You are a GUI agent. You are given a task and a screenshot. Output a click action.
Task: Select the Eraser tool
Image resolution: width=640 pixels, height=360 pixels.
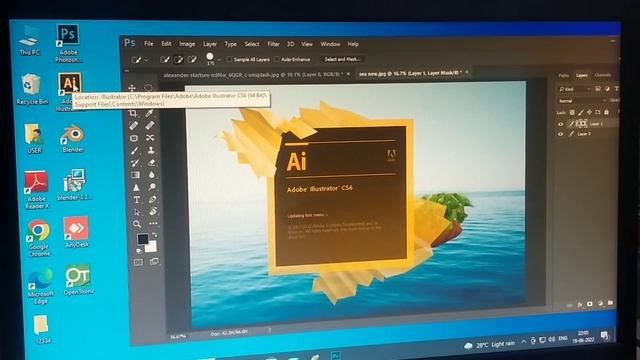coord(151,162)
